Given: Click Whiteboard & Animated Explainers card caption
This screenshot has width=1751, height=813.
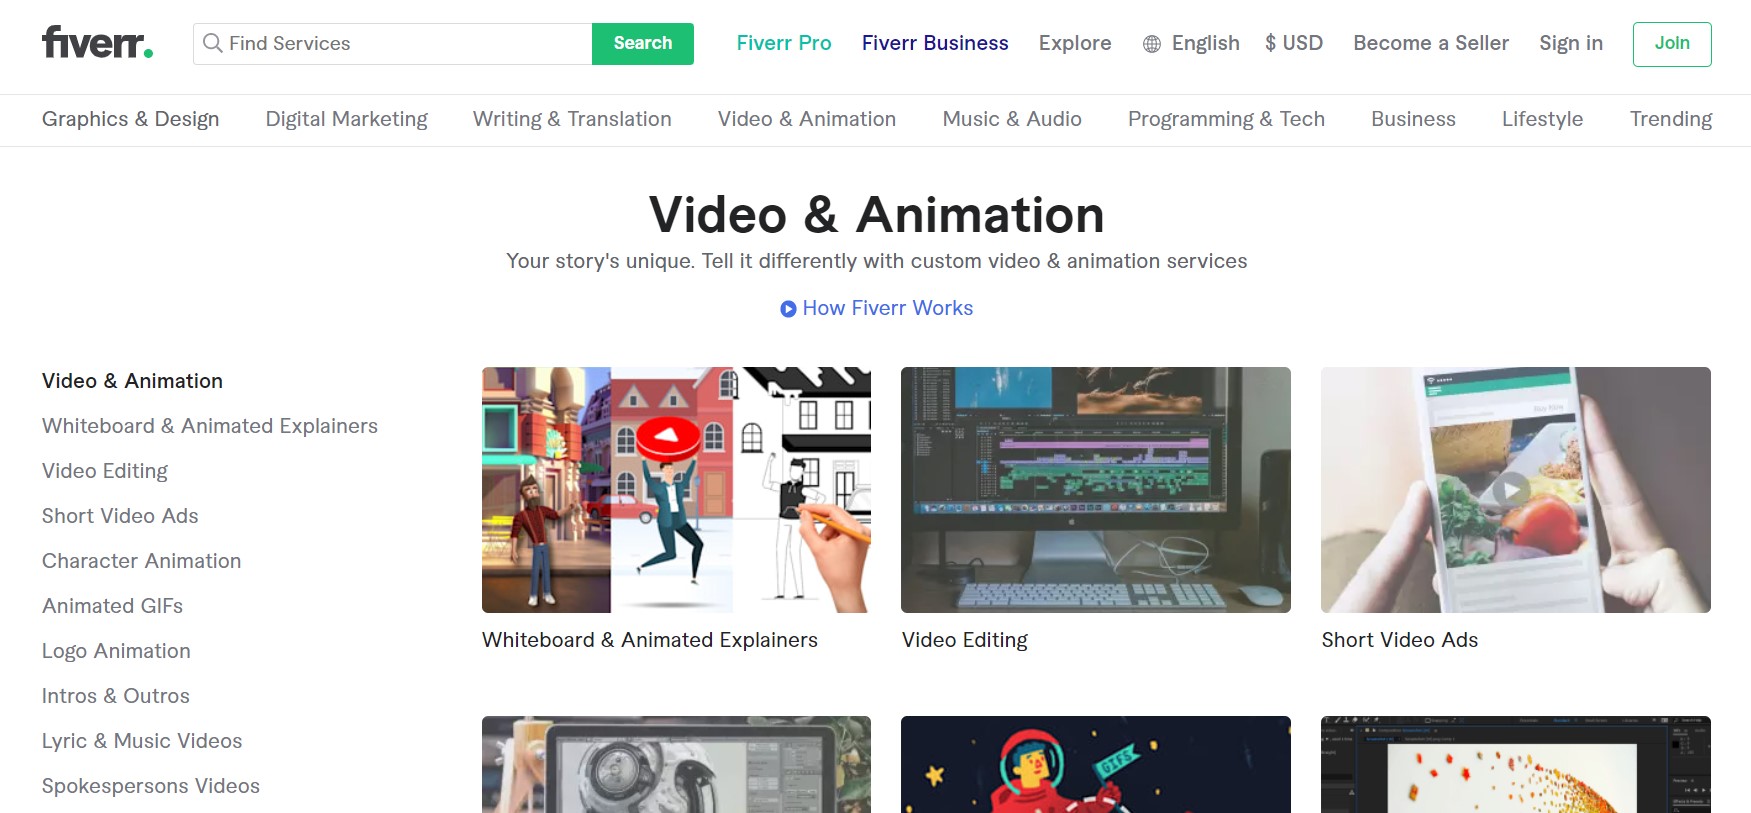Looking at the screenshot, I should [650, 640].
